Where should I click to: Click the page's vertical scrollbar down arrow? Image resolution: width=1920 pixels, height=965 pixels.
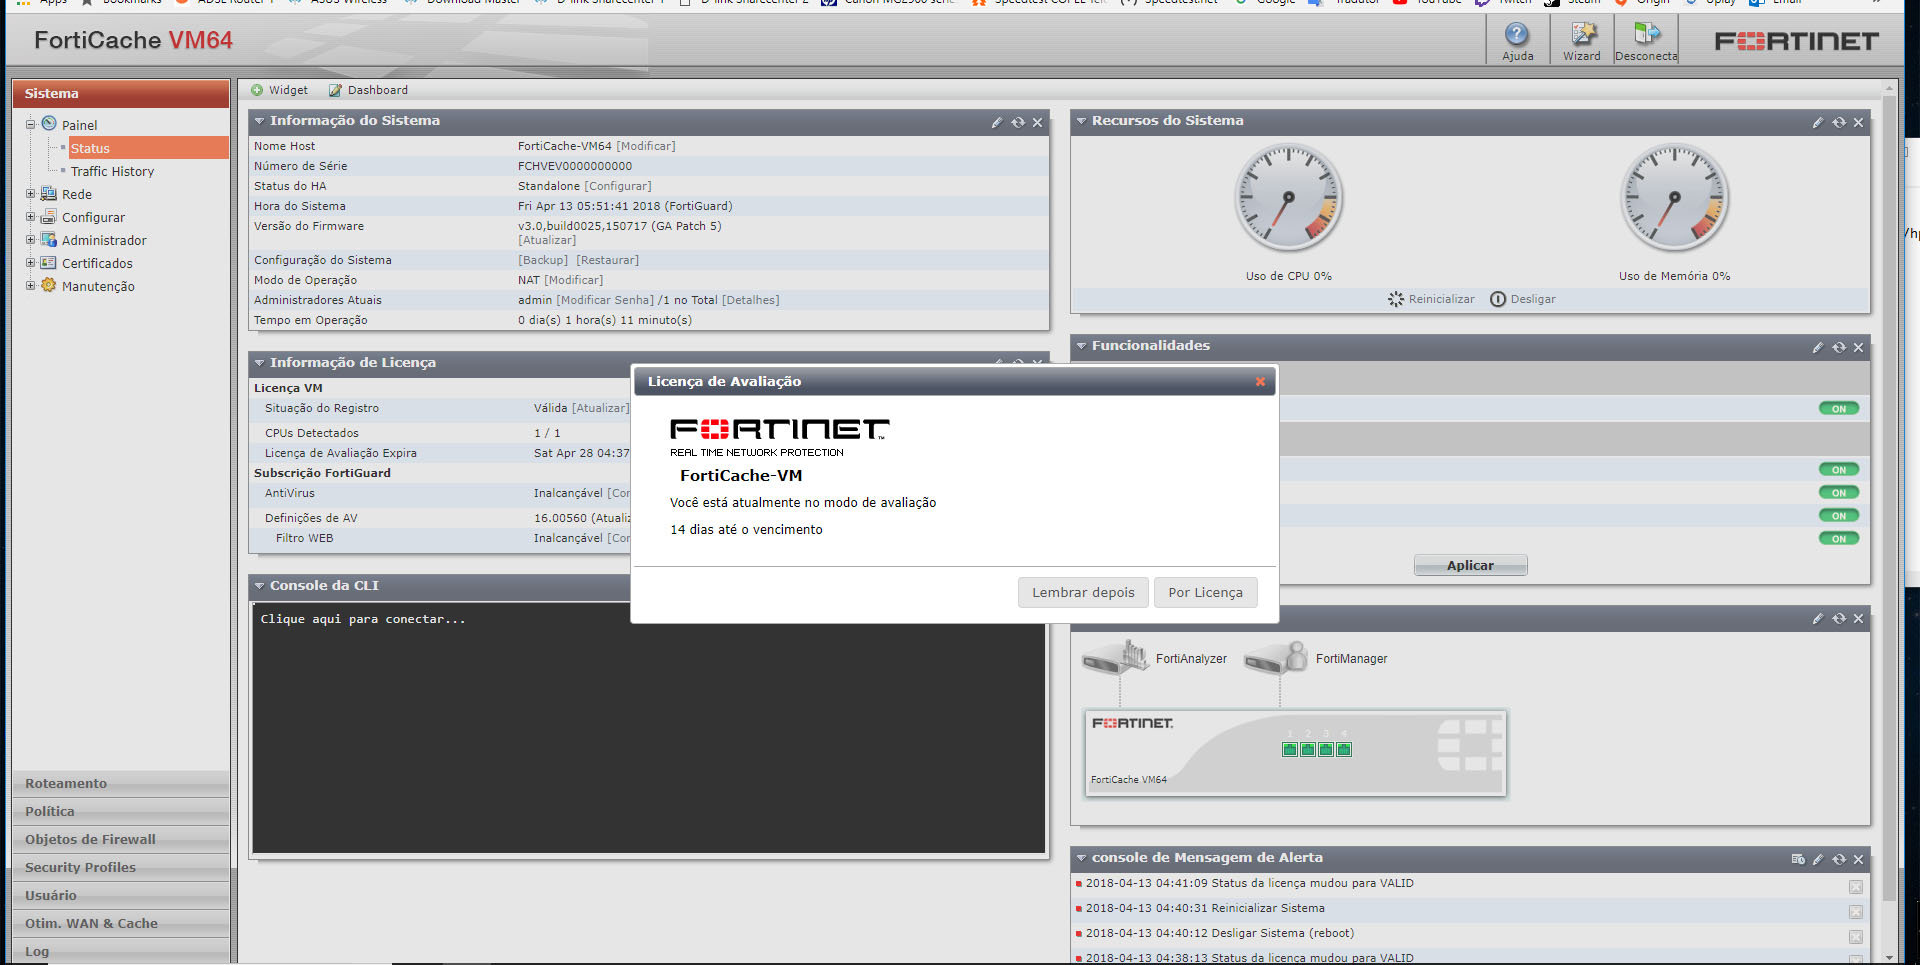1889,957
